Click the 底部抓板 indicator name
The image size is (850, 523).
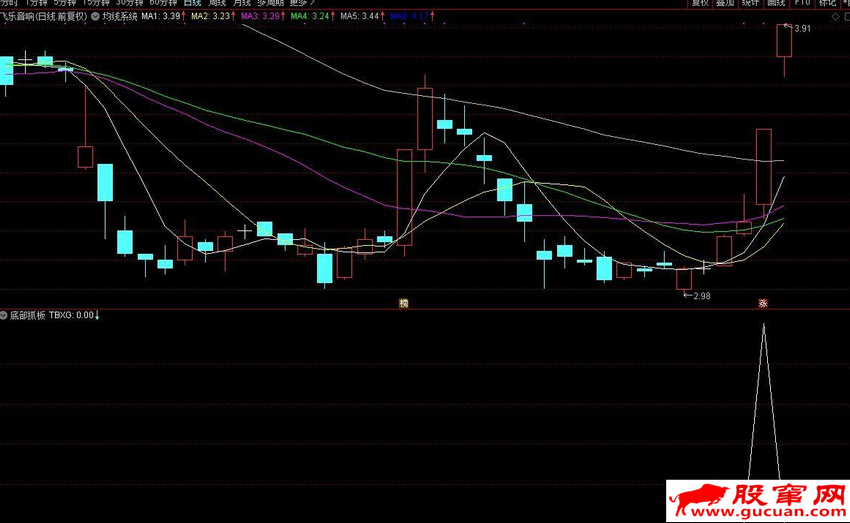[x=28, y=315]
